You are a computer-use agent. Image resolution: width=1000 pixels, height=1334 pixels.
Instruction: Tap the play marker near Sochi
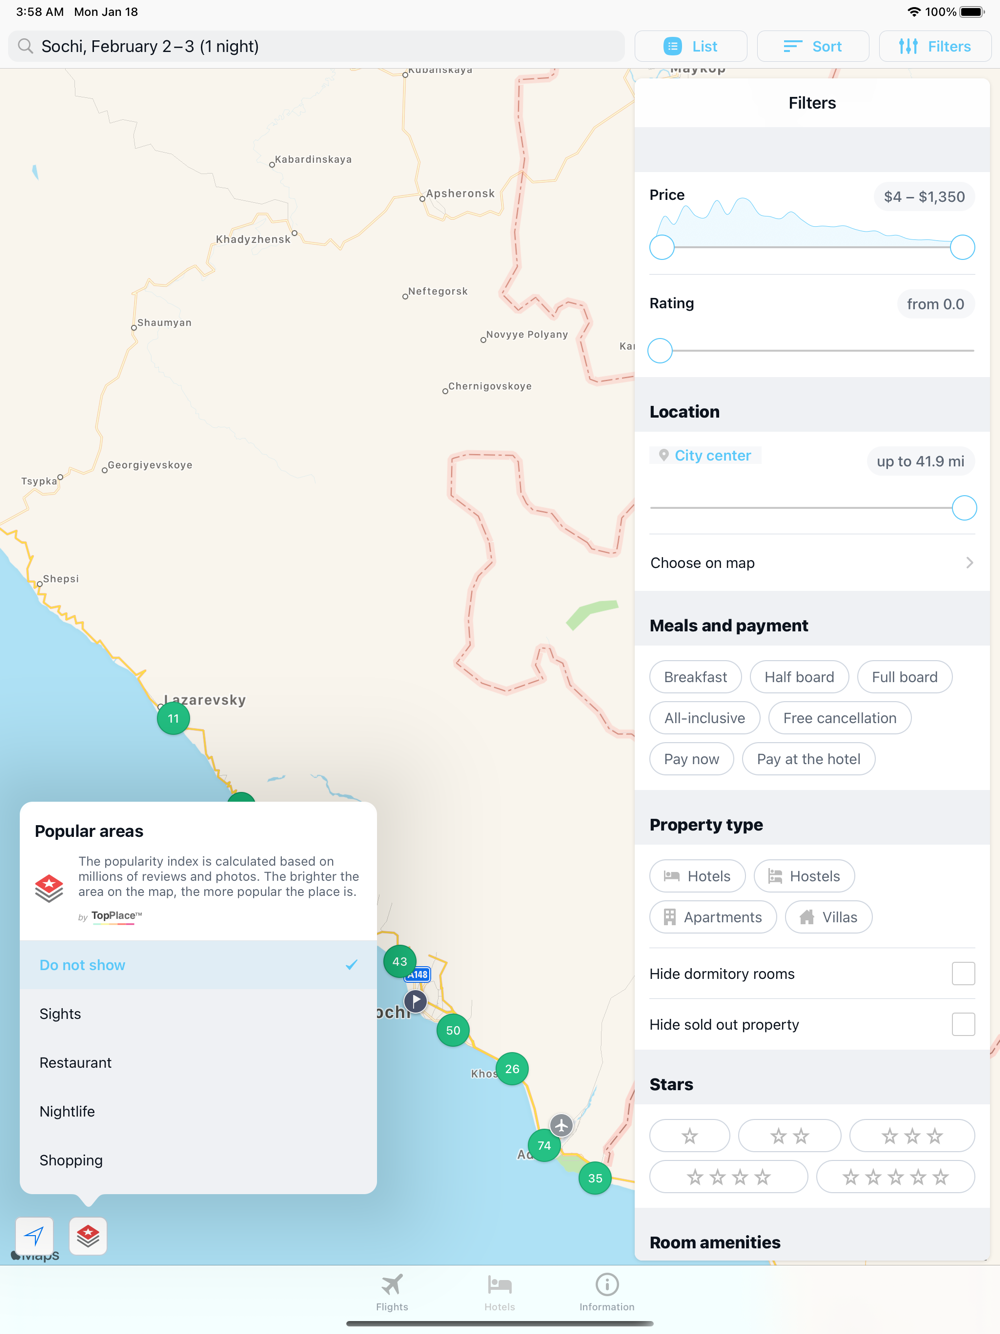(x=416, y=1000)
